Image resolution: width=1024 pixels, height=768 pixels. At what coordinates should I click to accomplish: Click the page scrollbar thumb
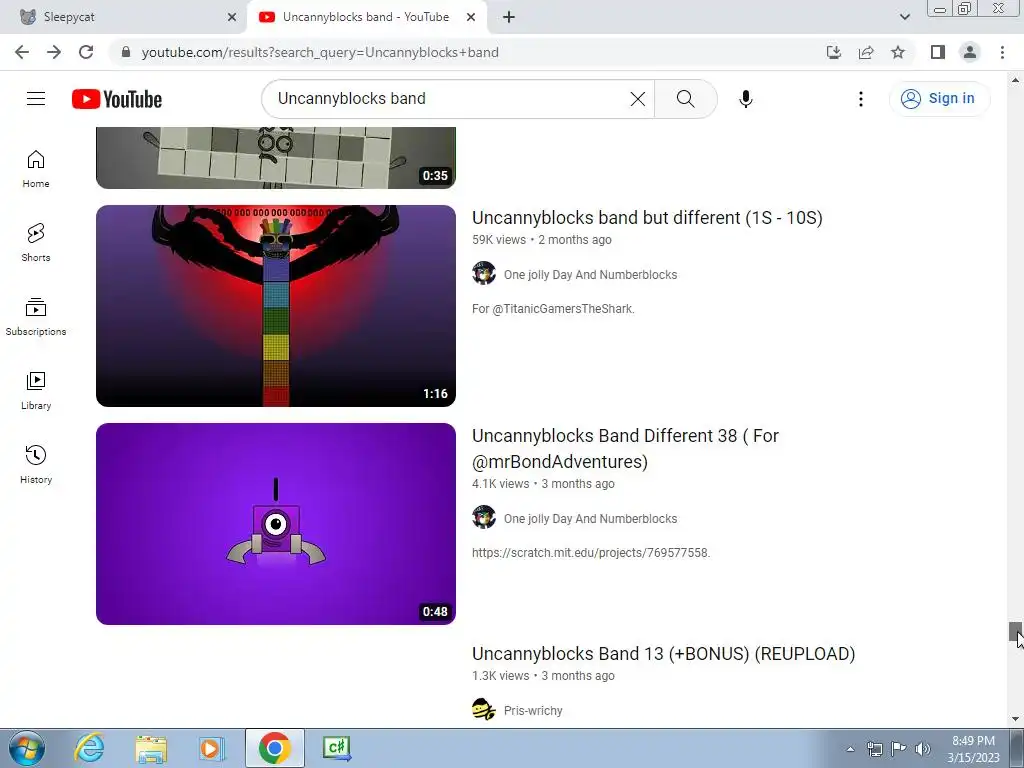coord(1015,632)
